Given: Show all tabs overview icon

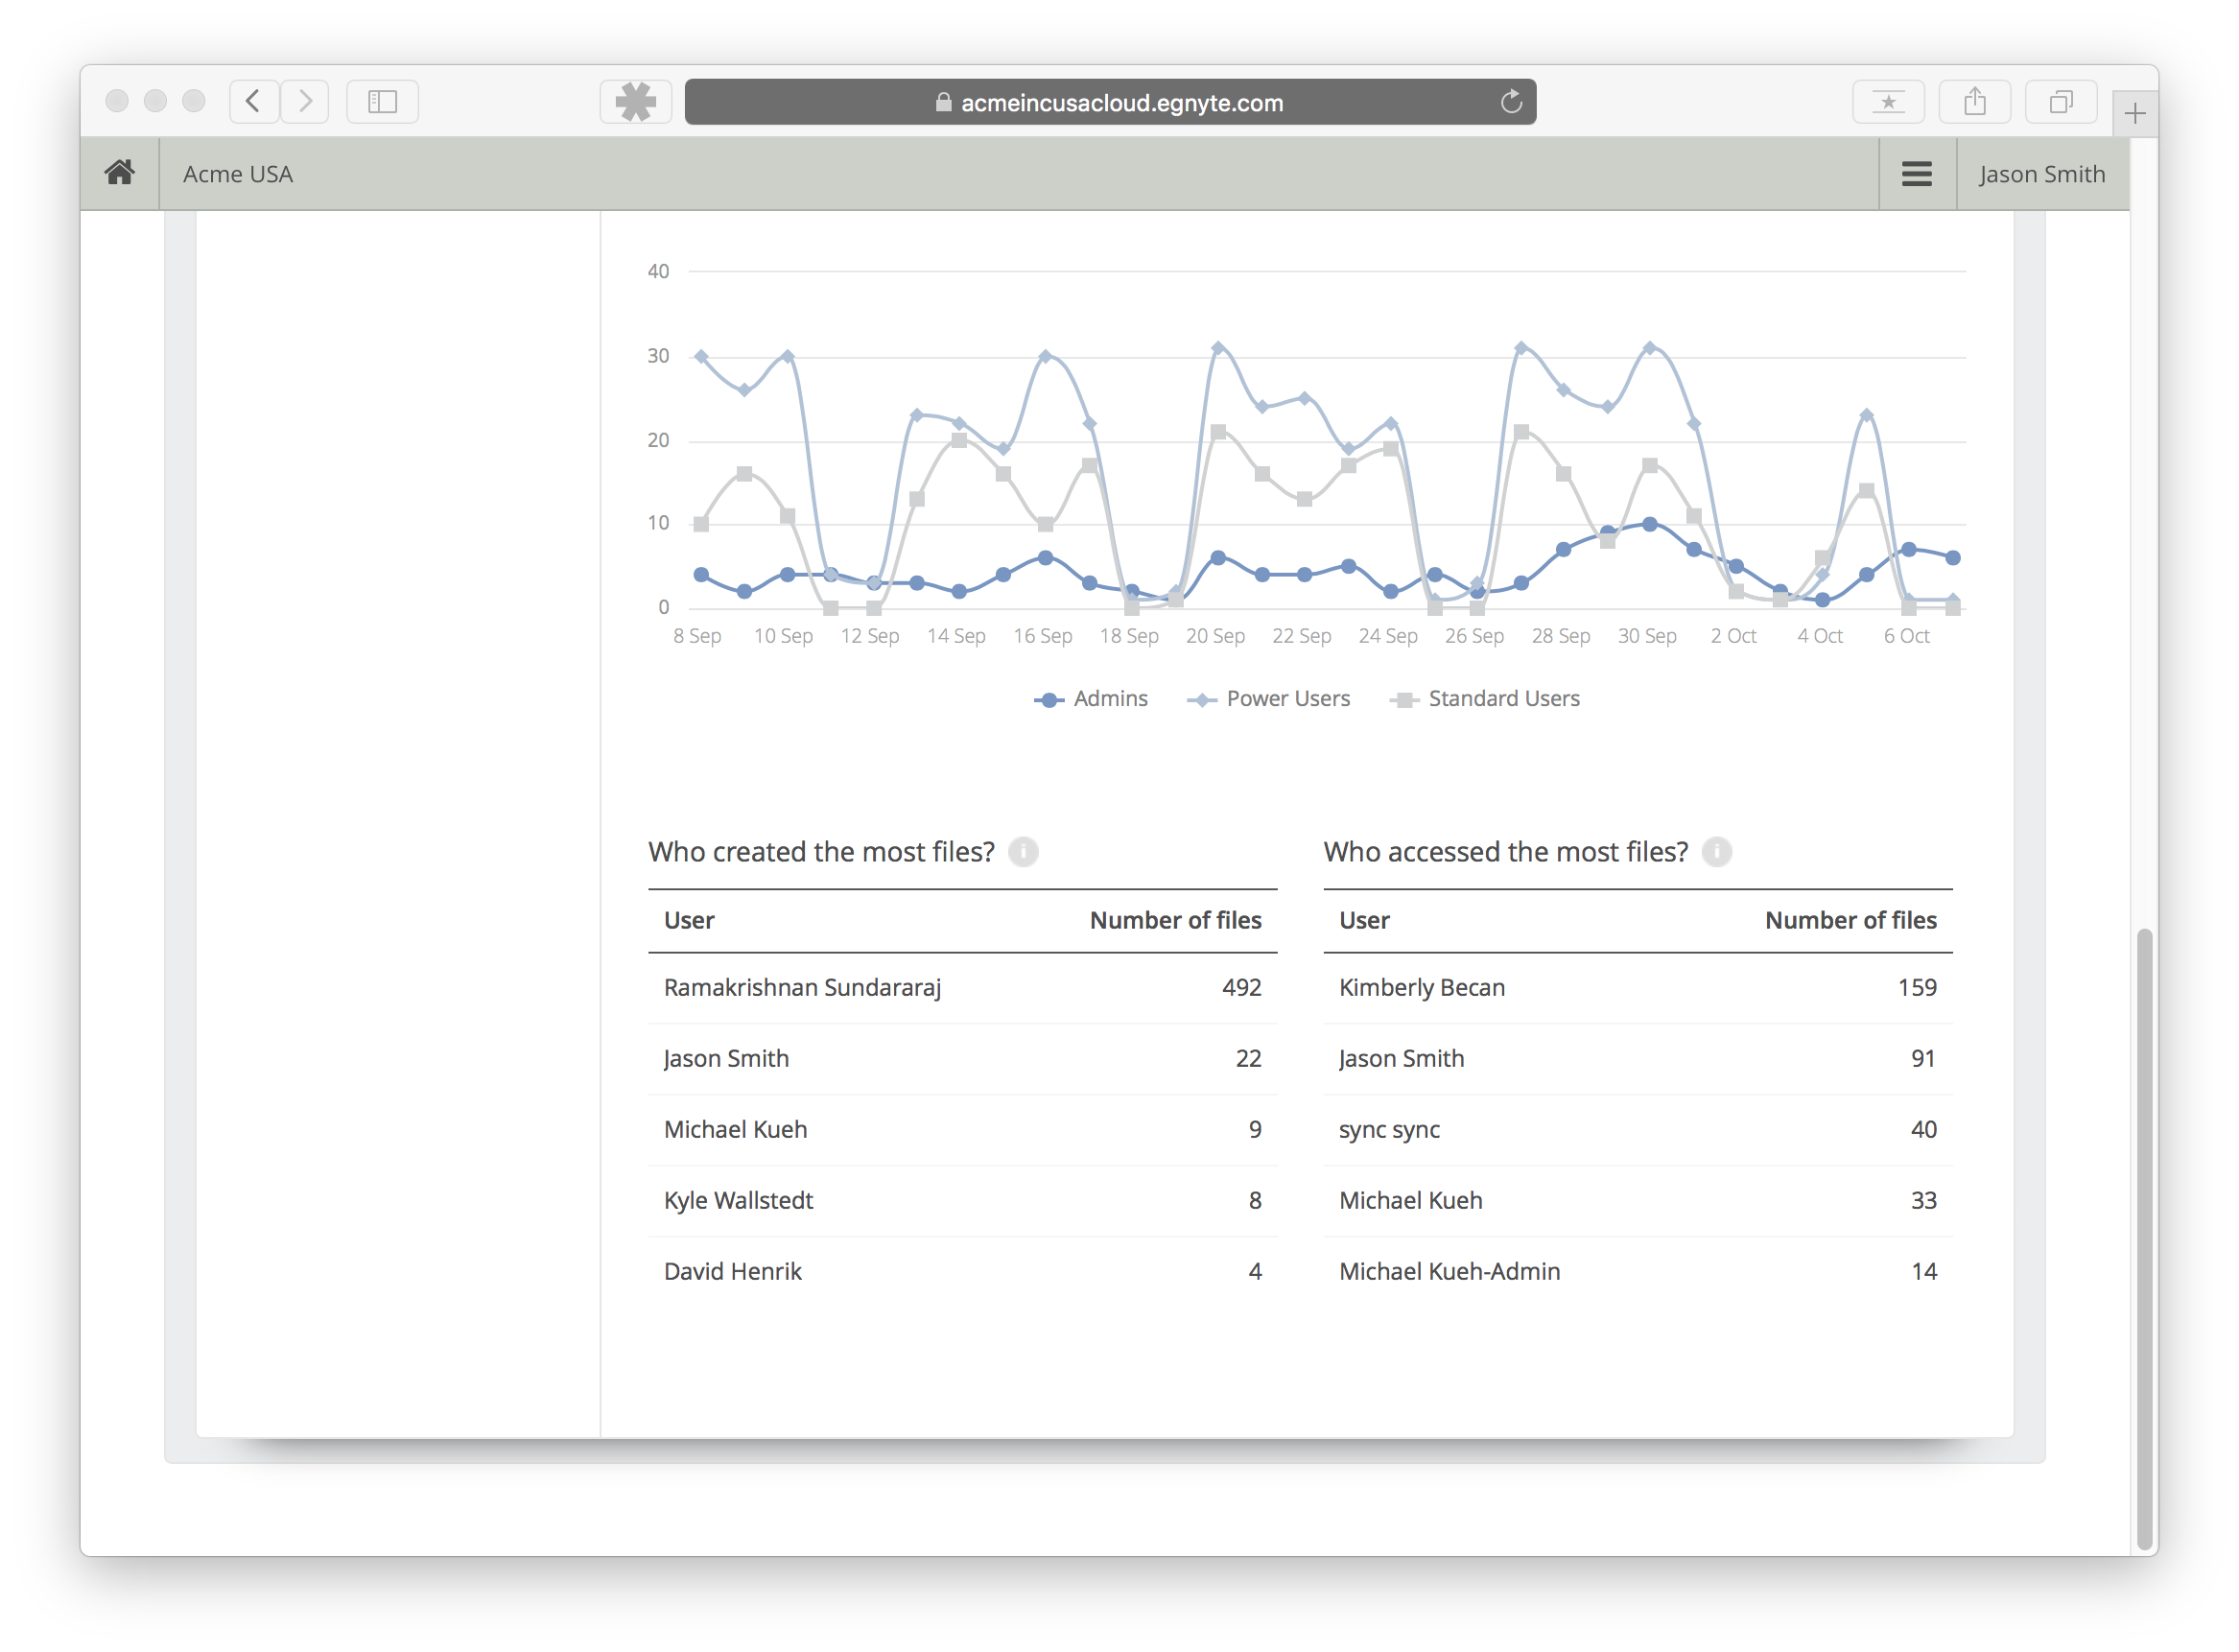Looking at the screenshot, I should click(x=2060, y=102).
